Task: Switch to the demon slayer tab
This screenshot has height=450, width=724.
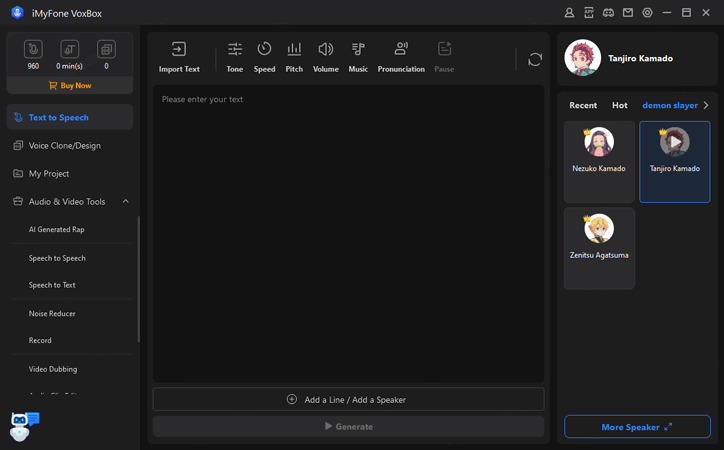Action: tap(670, 105)
